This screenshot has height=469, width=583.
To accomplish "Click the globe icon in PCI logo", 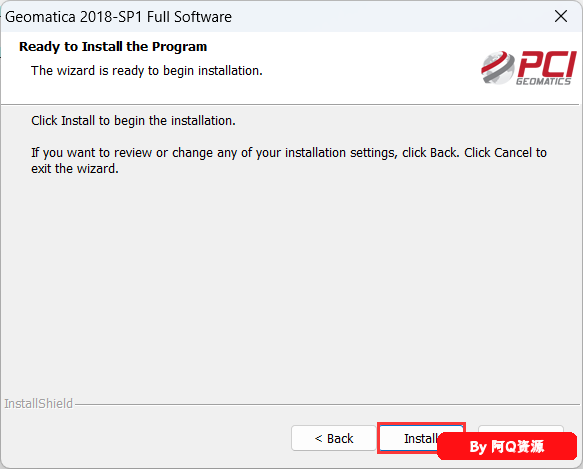I will pyautogui.click(x=498, y=68).
